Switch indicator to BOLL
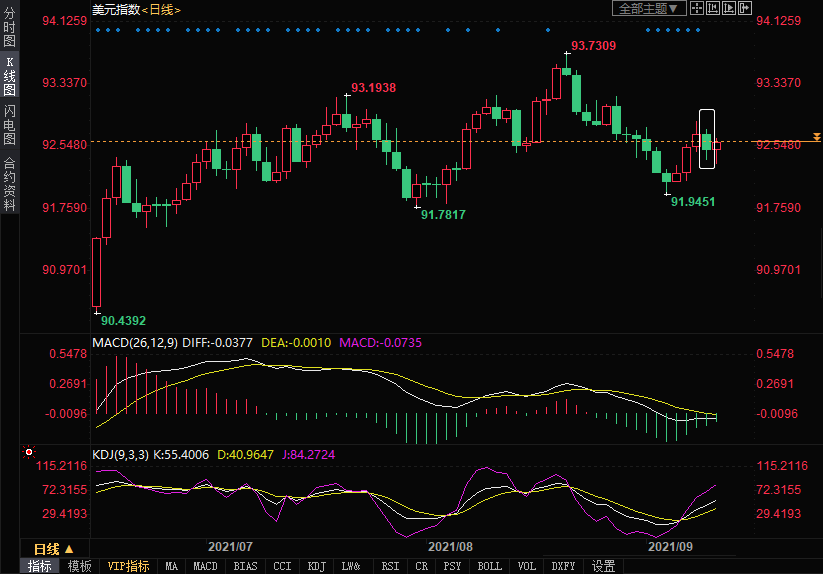823x574 pixels. pos(489,566)
